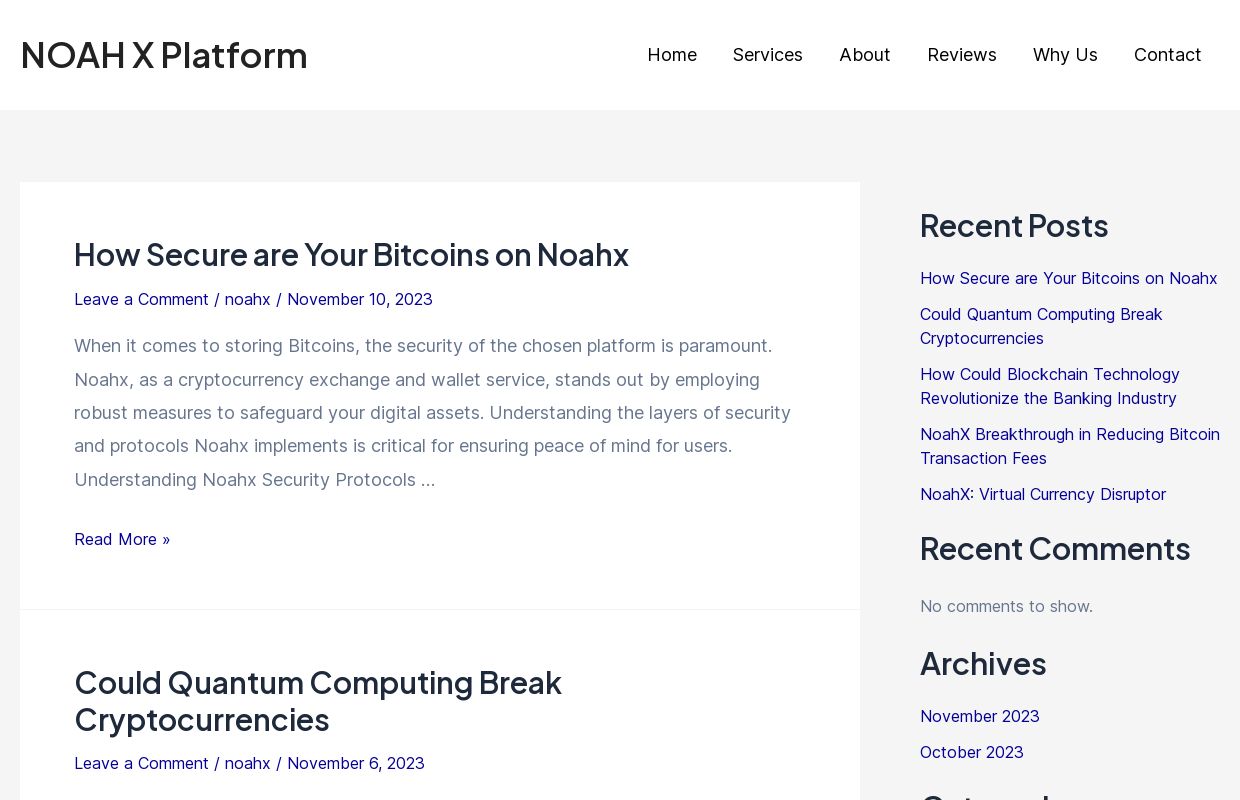Open the October 2023 archive
Screen dimensions: 1240x800
(x=971, y=752)
